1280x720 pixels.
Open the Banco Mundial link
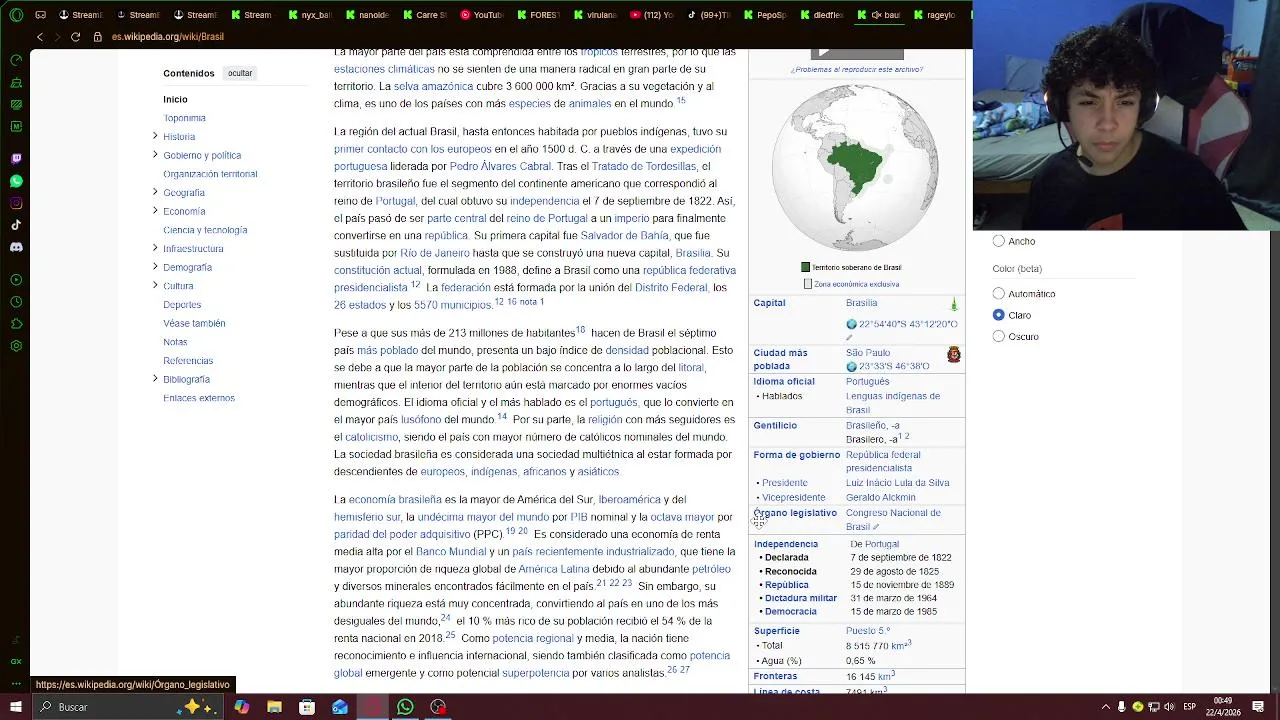coord(451,551)
